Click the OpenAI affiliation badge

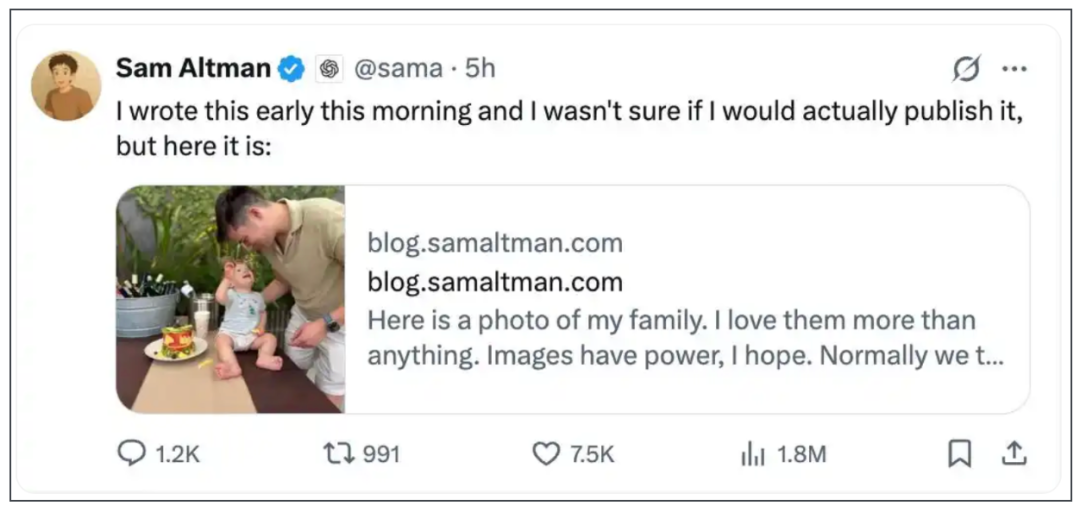(x=328, y=69)
